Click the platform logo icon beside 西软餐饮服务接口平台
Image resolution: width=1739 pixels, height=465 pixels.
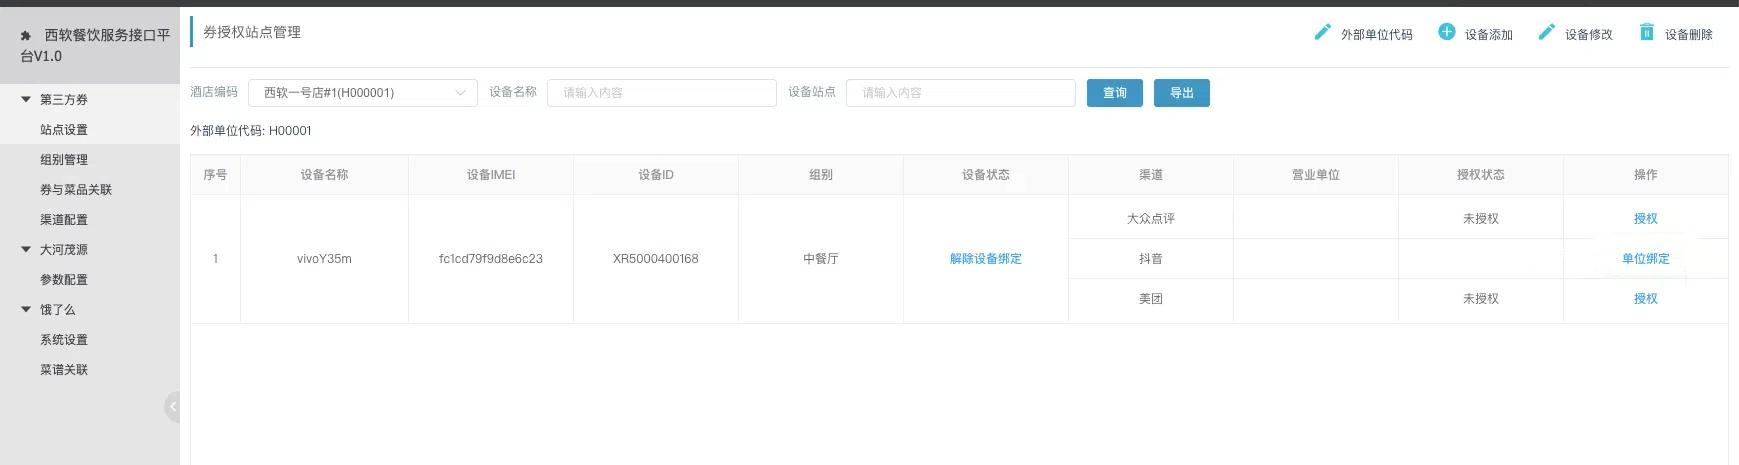26,35
